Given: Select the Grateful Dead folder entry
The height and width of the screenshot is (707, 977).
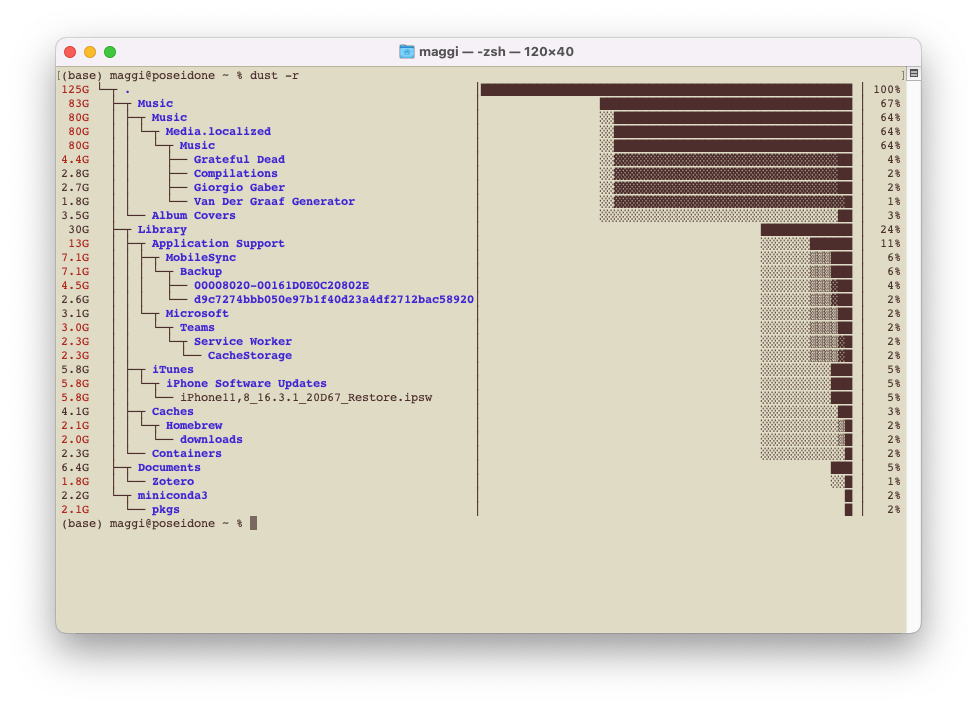Looking at the screenshot, I should (x=239, y=160).
